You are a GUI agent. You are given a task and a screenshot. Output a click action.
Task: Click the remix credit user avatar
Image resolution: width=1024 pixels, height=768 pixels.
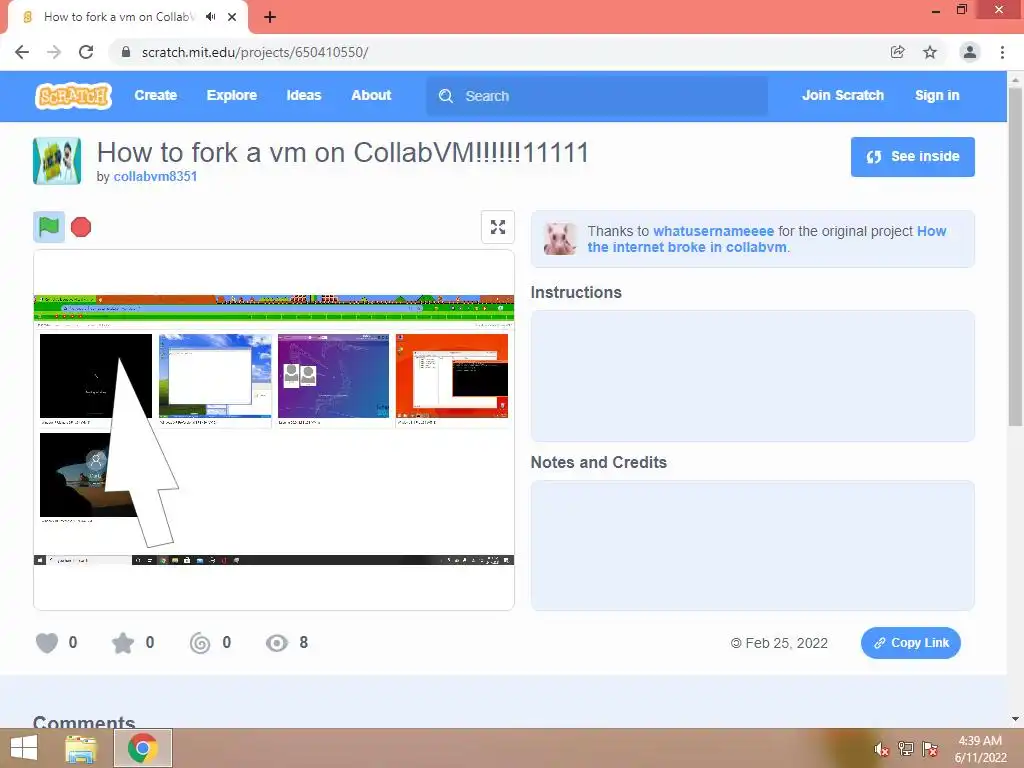click(560, 239)
